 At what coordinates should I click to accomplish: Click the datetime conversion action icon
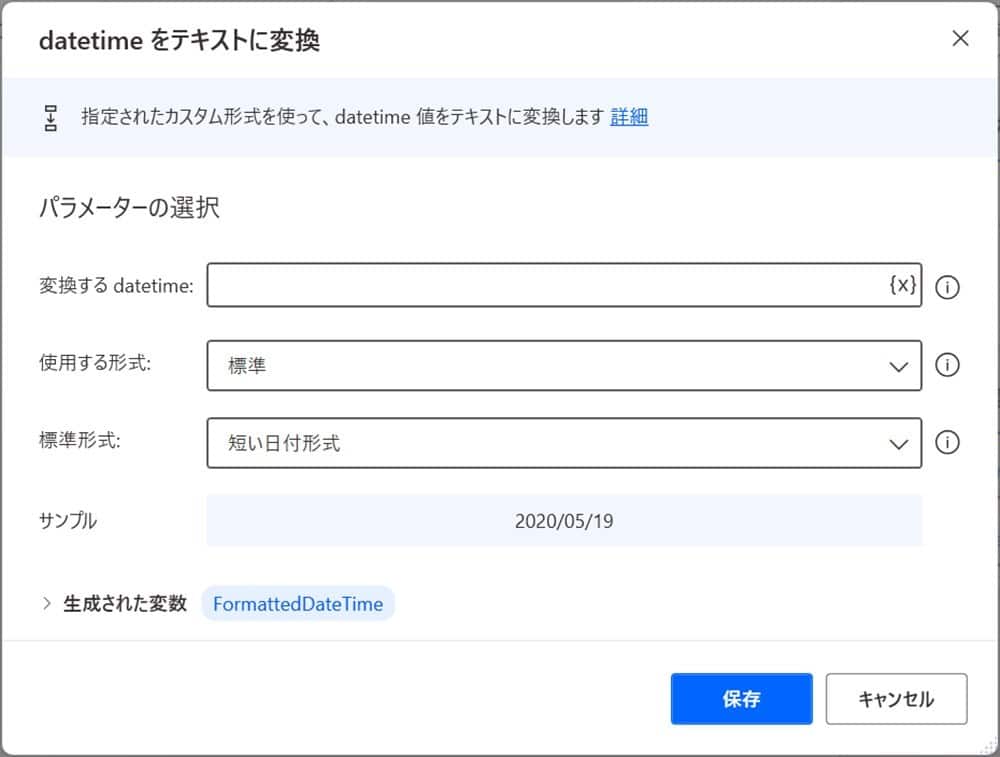coord(50,117)
